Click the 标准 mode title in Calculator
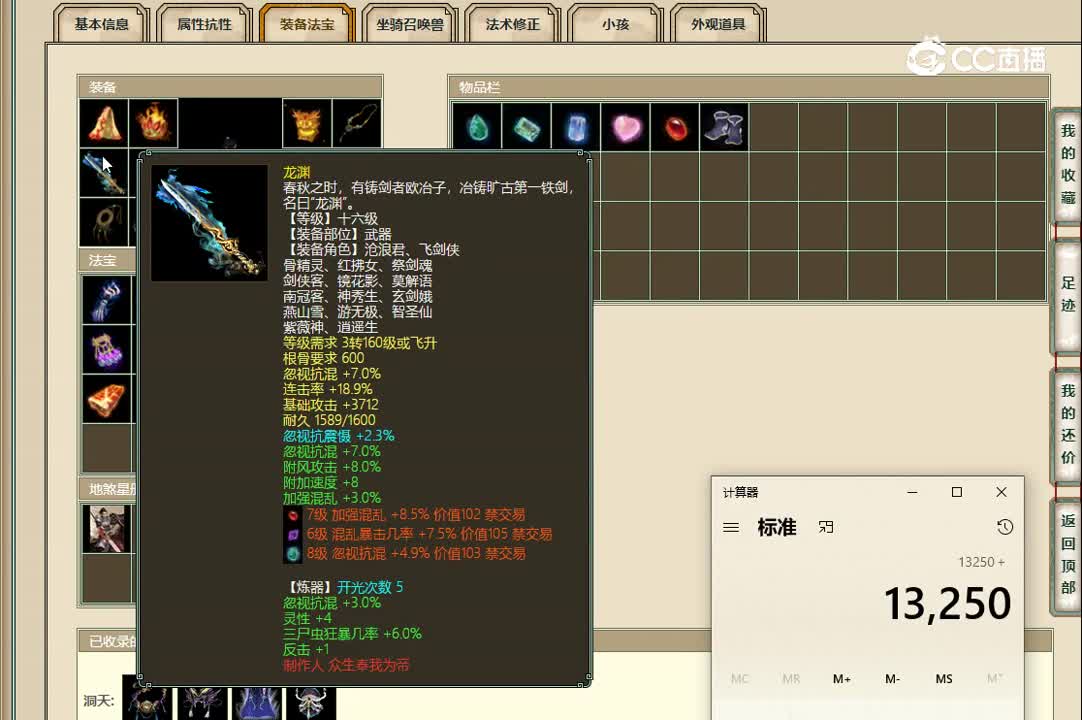This screenshot has height=720, width=1082. point(777,527)
